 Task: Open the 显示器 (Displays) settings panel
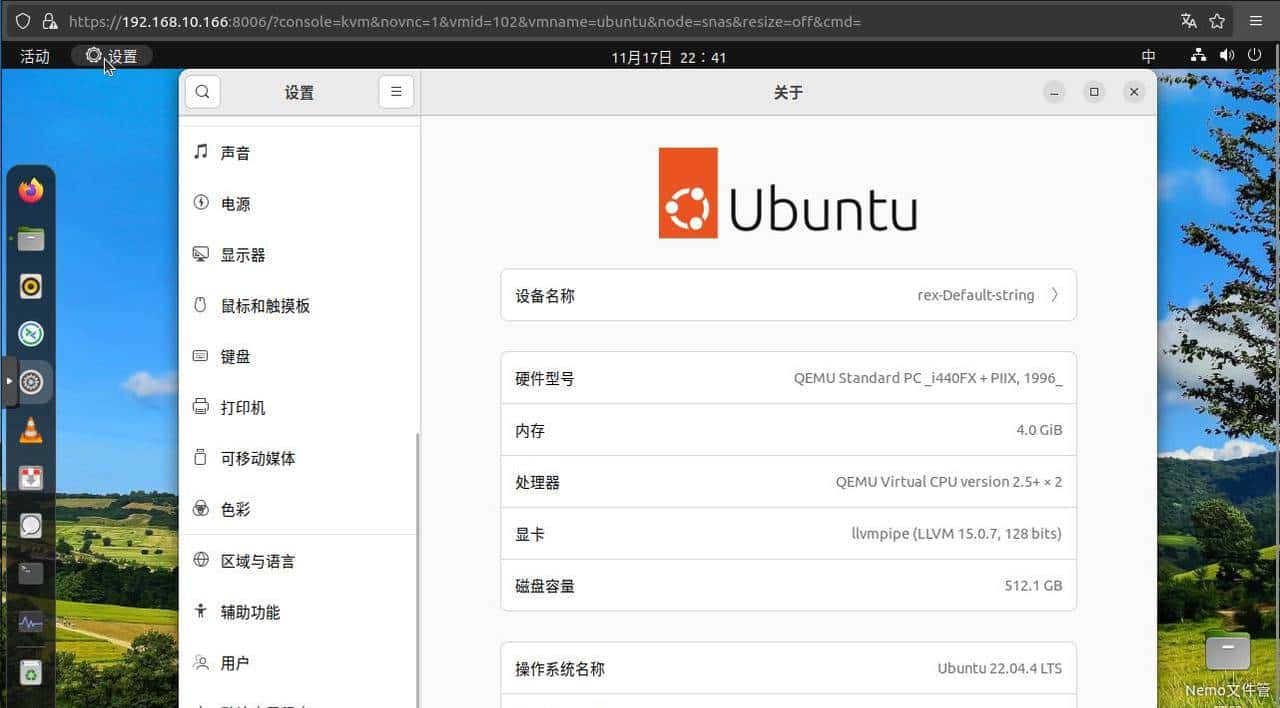tap(243, 254)
